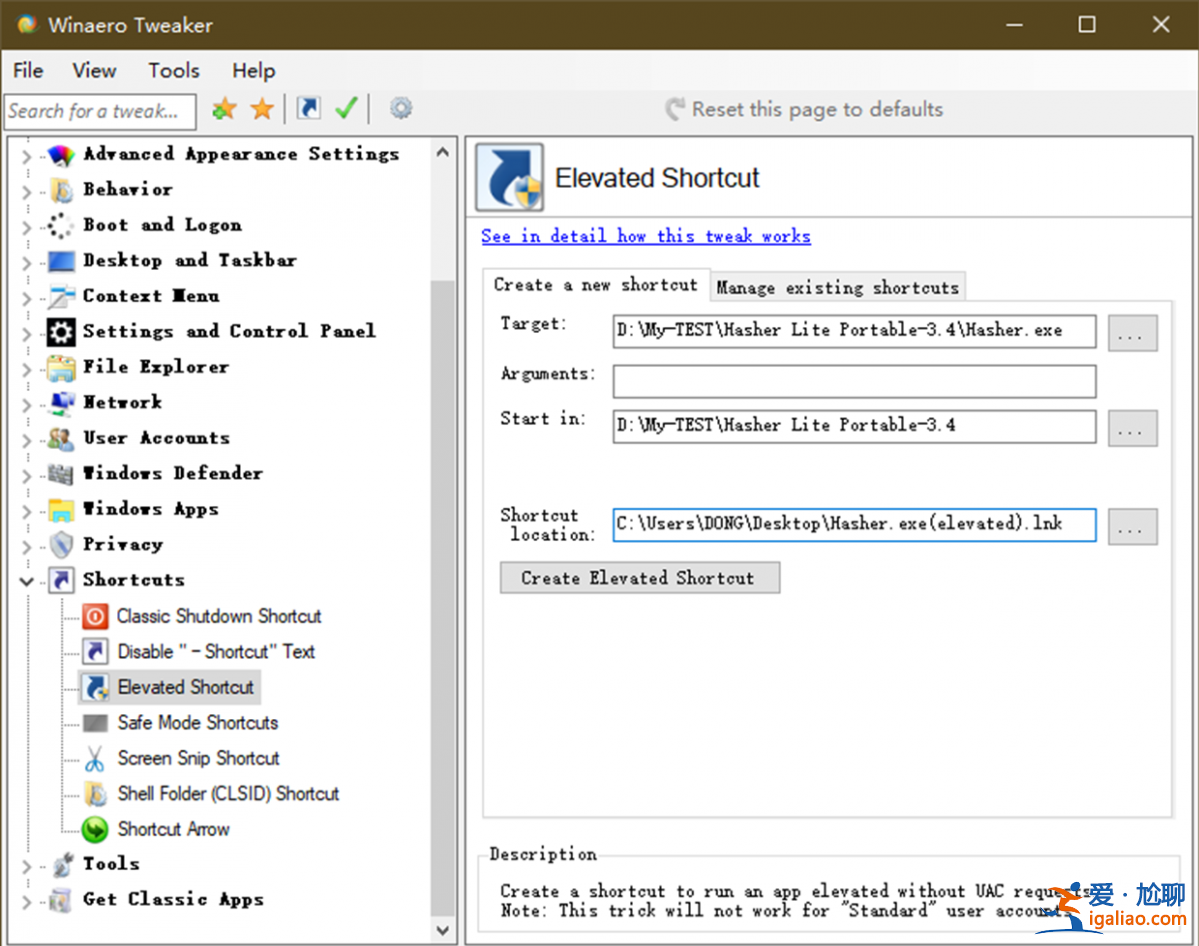Expand the Context Menu category
Screen dimensions: 1199x946
click(26, 297)
